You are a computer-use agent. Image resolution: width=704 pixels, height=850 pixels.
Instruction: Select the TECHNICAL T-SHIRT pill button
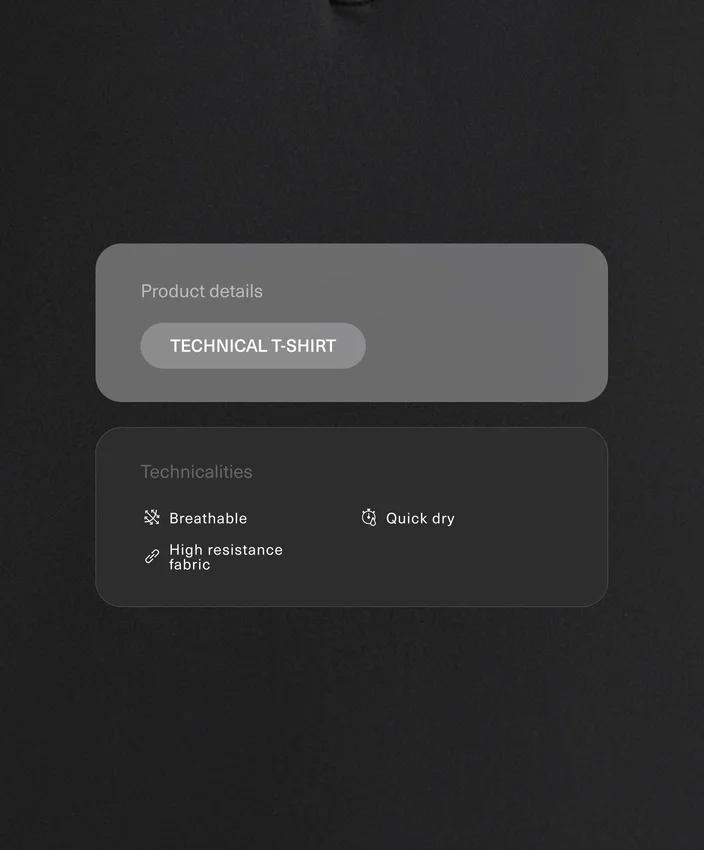[x=253, y=346]
